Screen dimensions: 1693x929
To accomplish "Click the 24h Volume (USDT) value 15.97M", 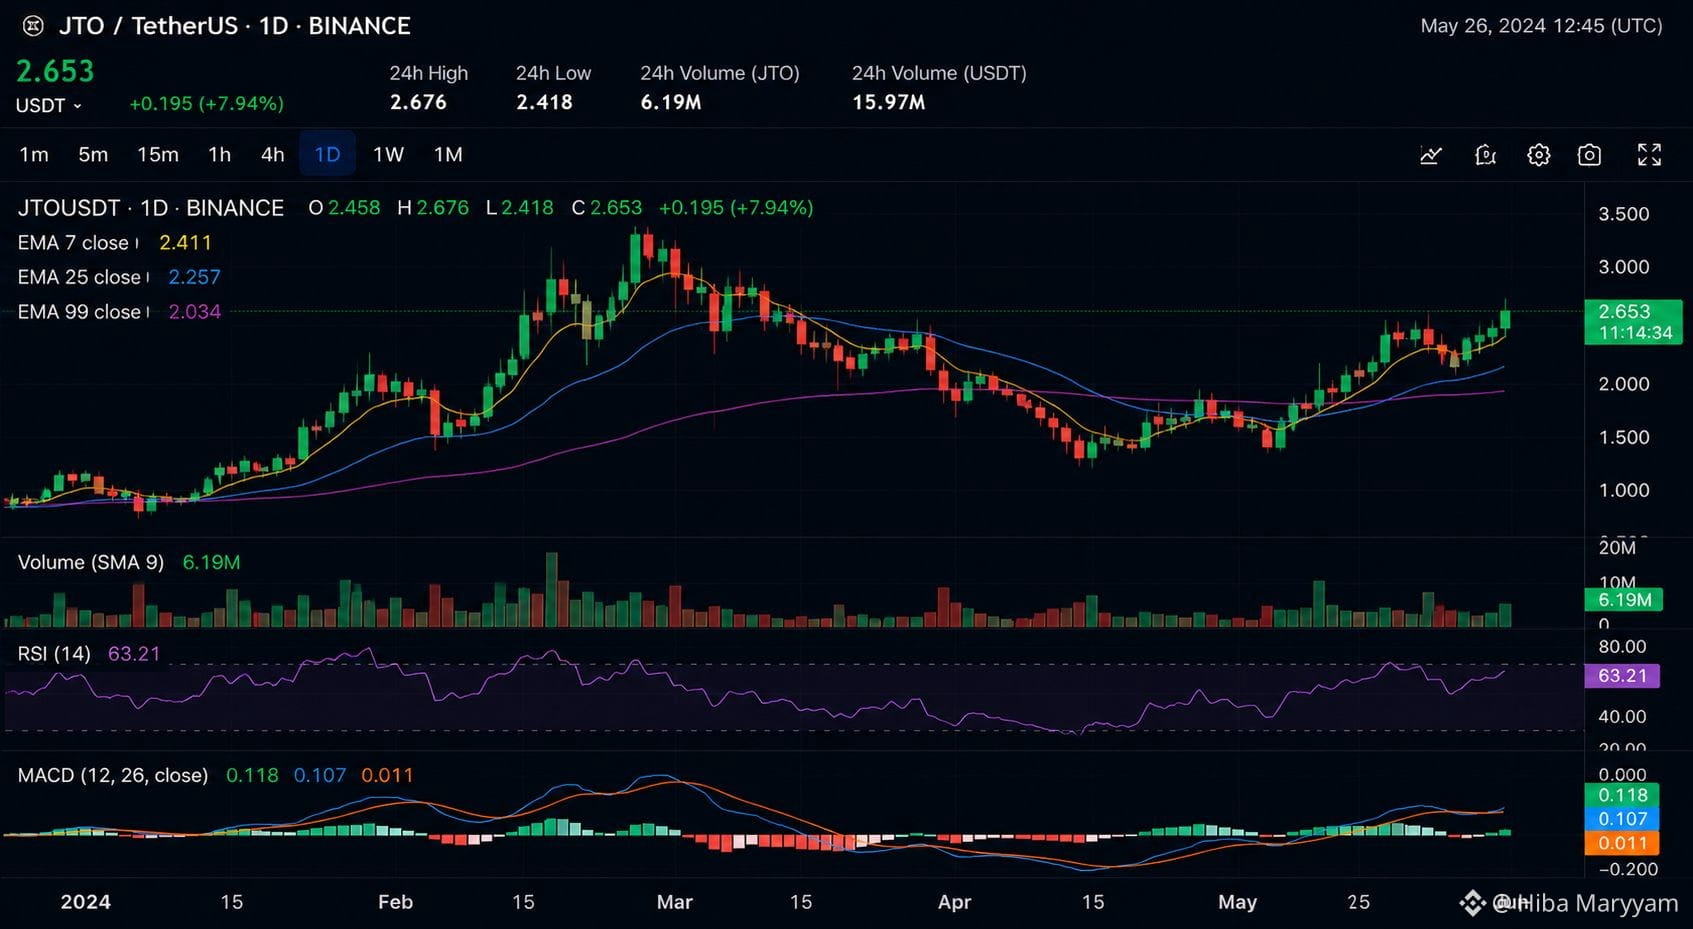I will 888,102.
